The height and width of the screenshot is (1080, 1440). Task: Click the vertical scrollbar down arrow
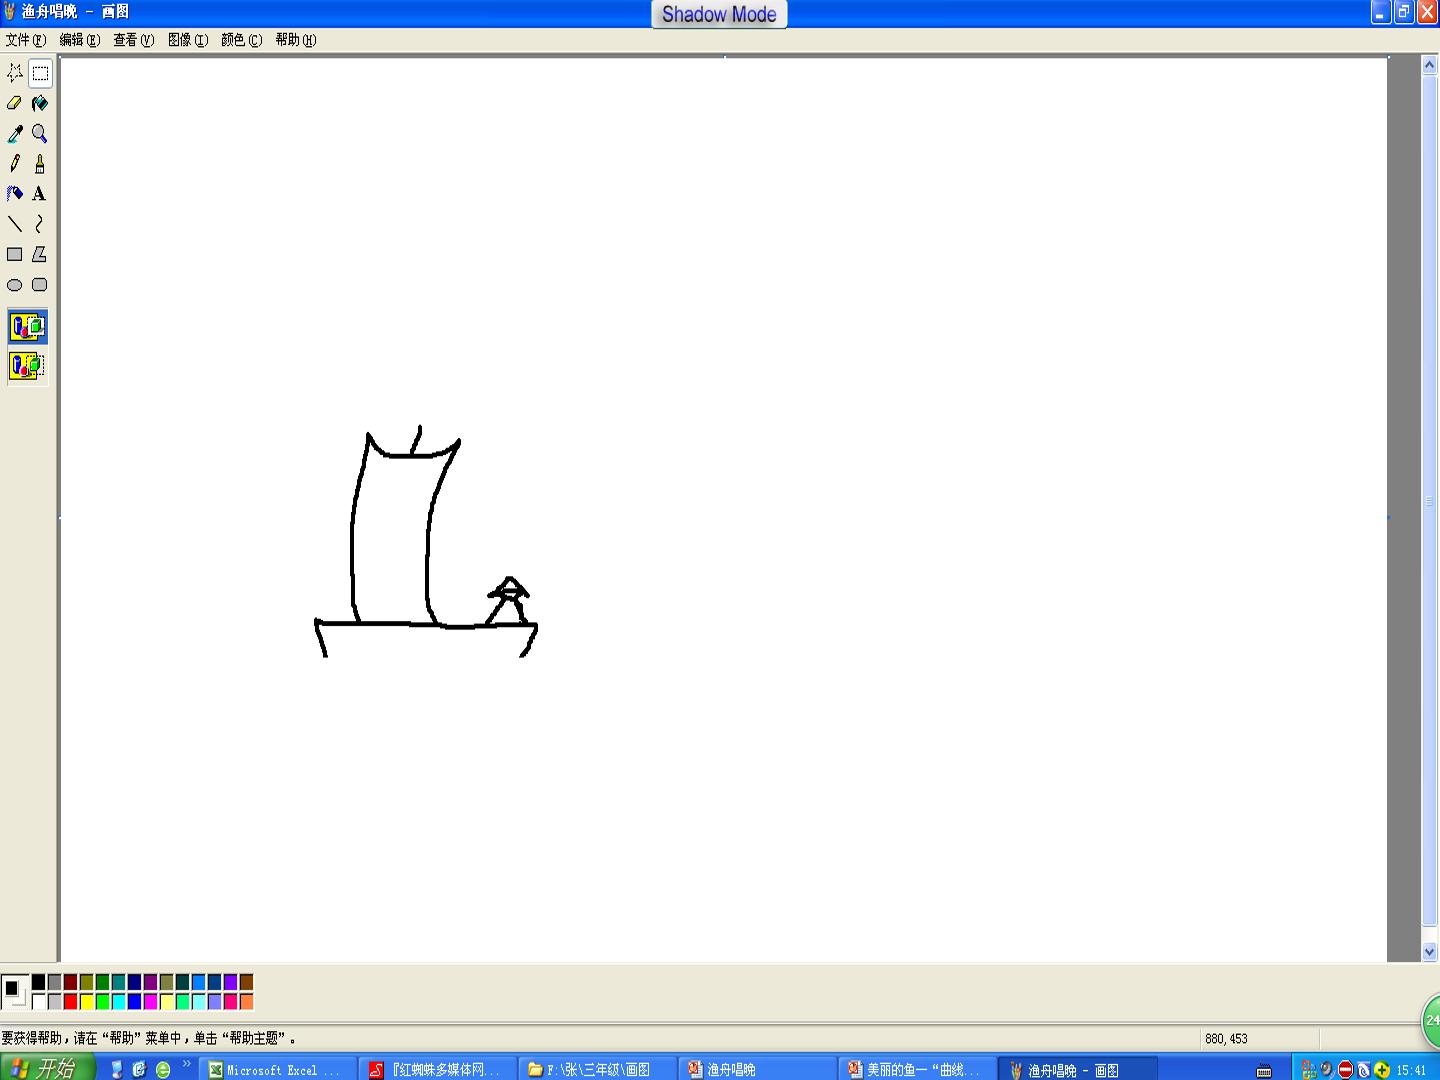pyautogui.click(x=1429, y=952)
